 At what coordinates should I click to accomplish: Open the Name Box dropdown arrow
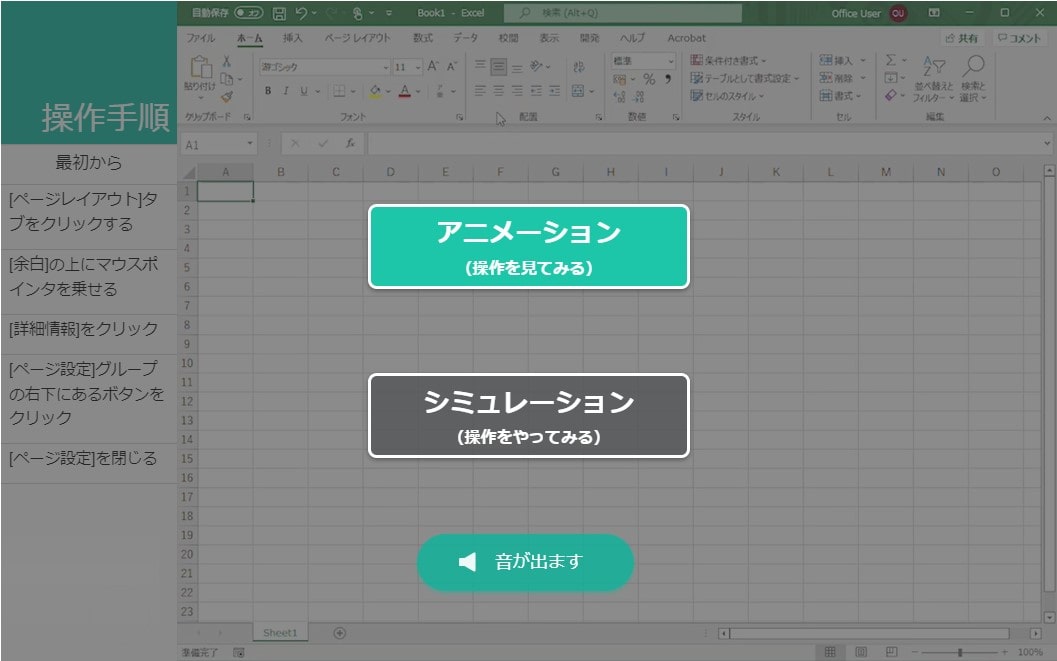click(249, 144)
